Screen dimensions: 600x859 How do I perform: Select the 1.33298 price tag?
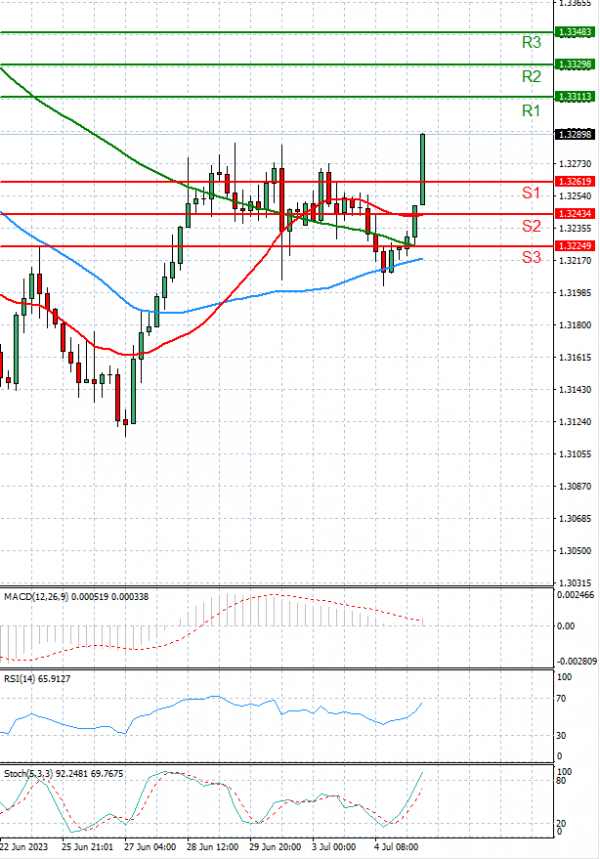pos(574,65)
